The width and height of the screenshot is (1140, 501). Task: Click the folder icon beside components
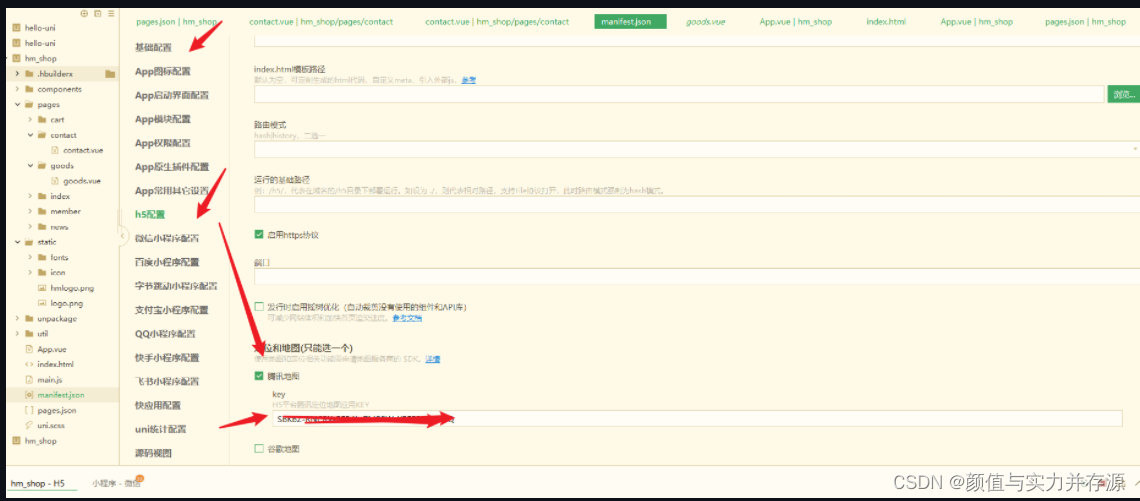pyautogui.click(x=29, y=89)
